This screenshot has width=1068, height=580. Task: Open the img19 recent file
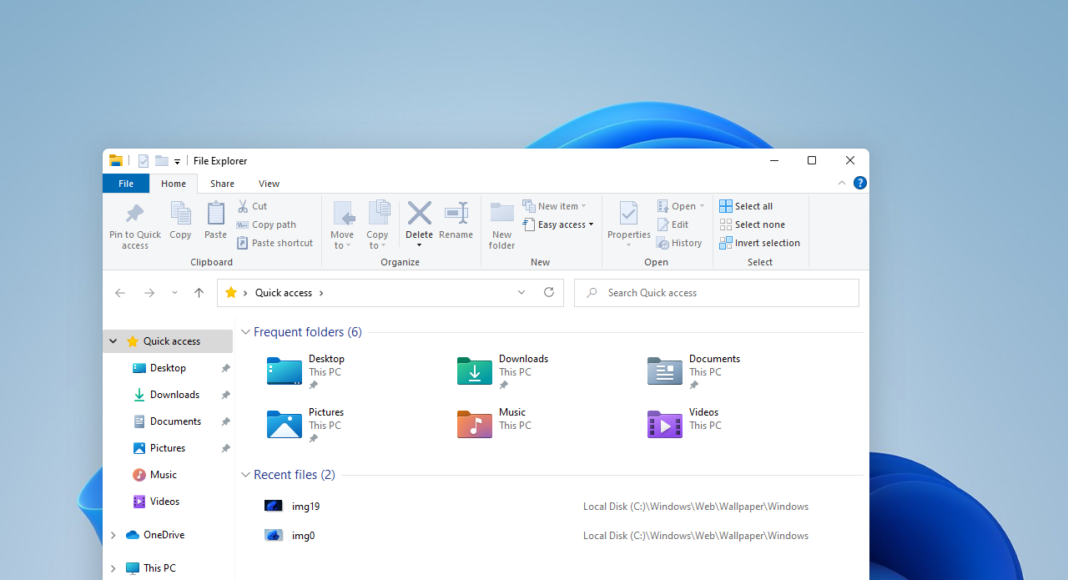tap(305, 507)
